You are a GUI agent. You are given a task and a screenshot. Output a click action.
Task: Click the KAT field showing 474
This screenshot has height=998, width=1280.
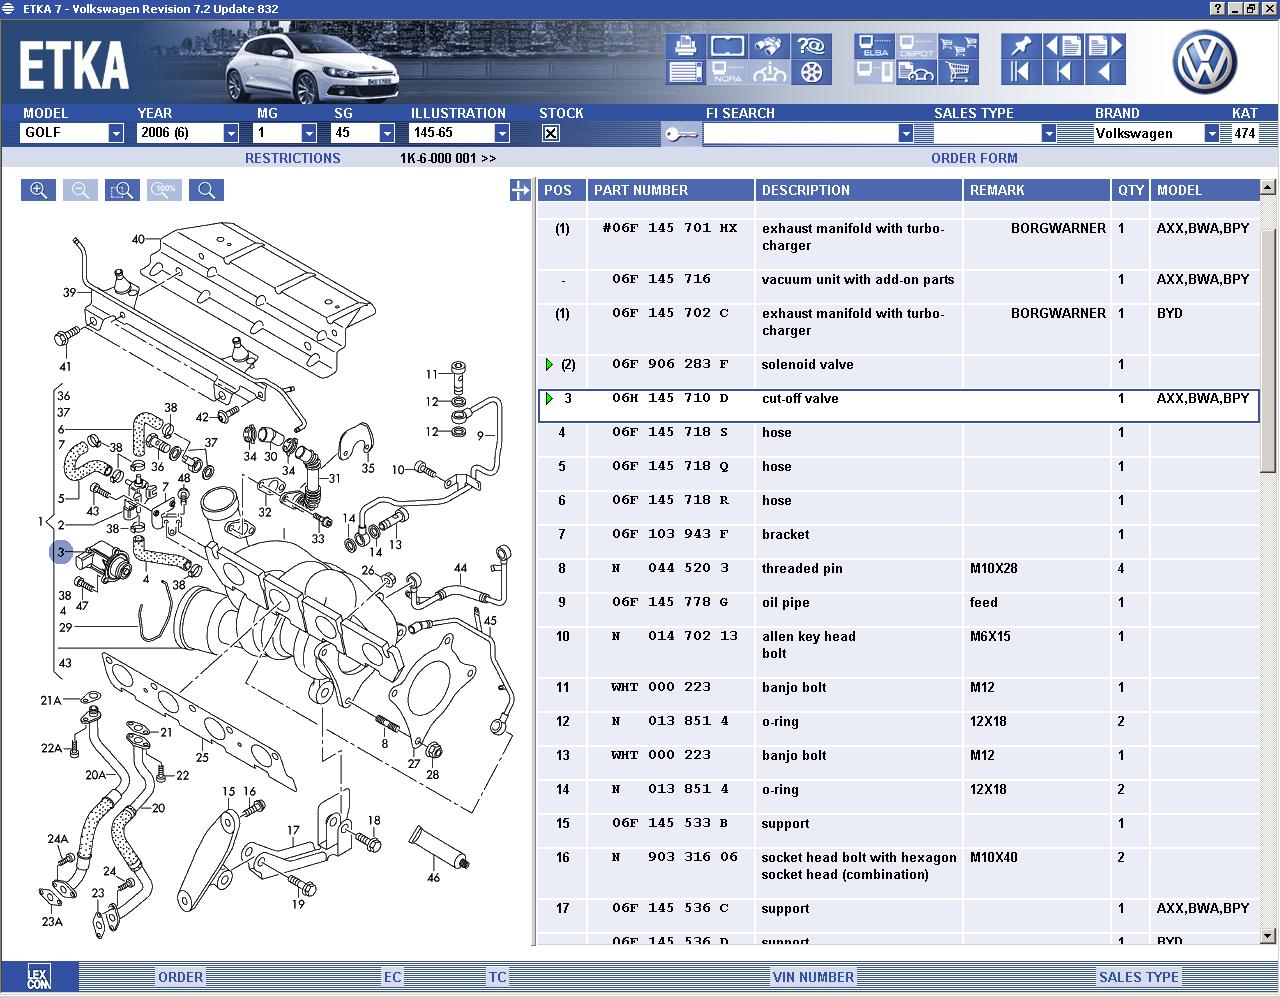(1244, 133)
